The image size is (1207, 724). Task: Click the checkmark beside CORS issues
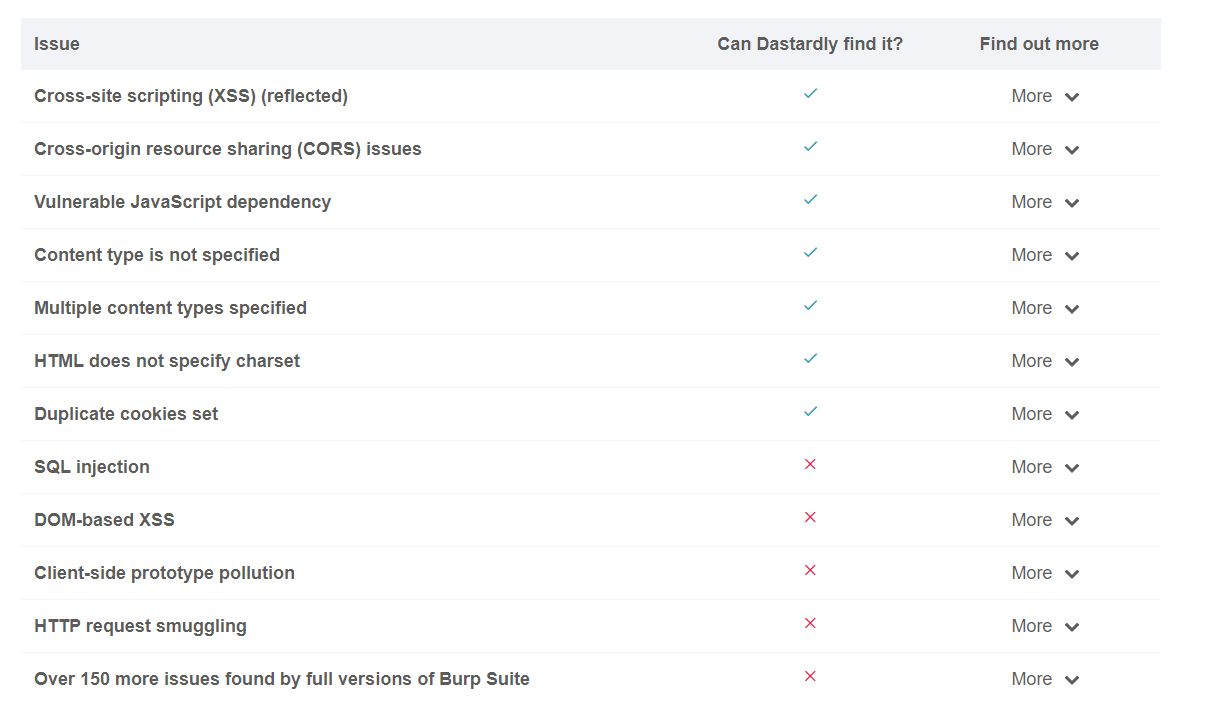pyautogui.click(x=810, y=147)
